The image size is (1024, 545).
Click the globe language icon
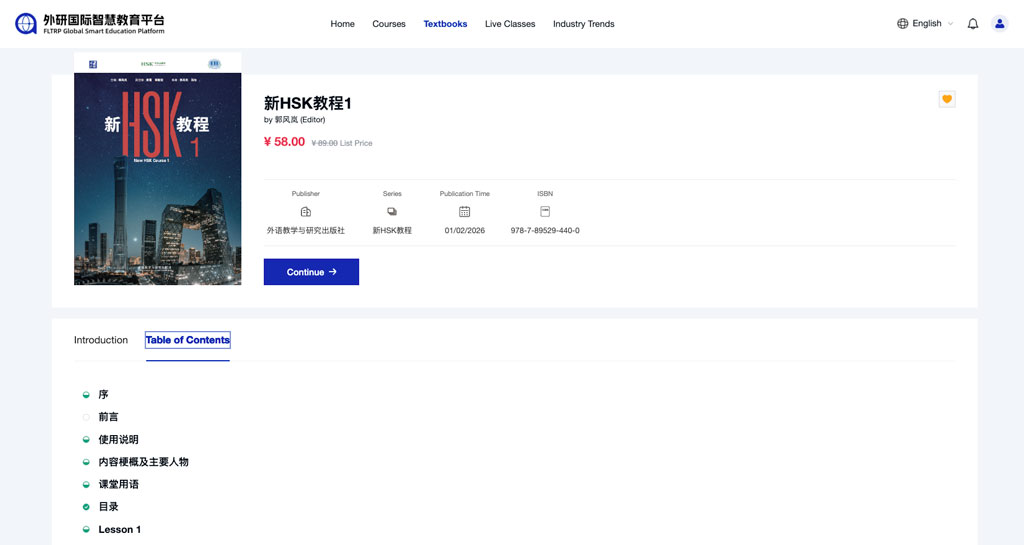click(903, 24)
